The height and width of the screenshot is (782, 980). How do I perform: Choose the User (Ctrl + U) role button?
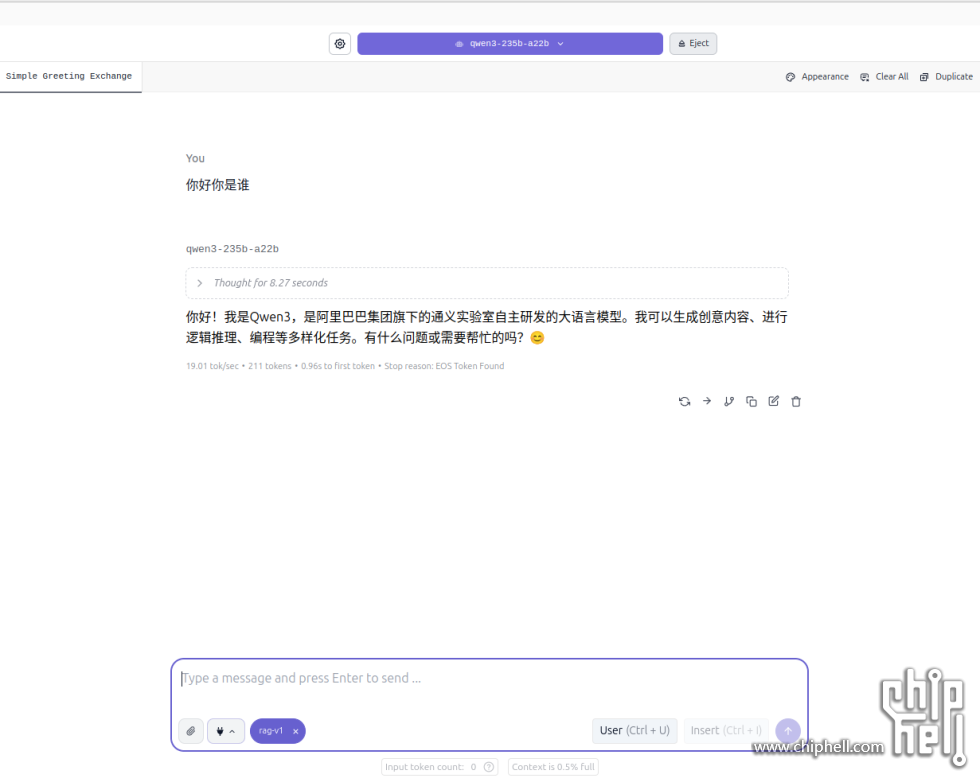point(634,731)
